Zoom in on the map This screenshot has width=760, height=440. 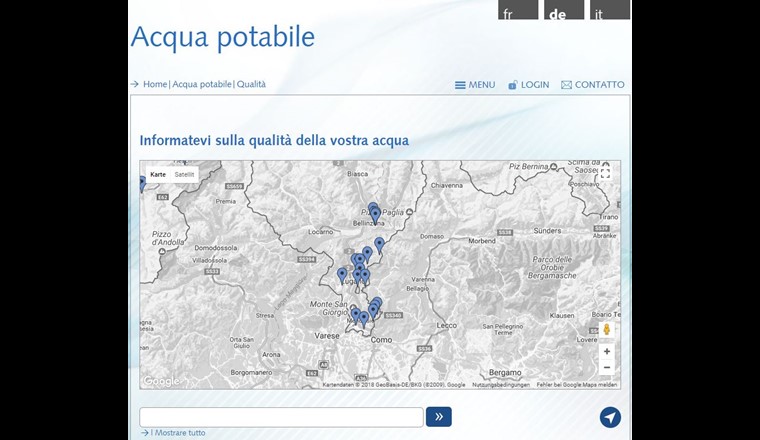[x=606, y=351]
